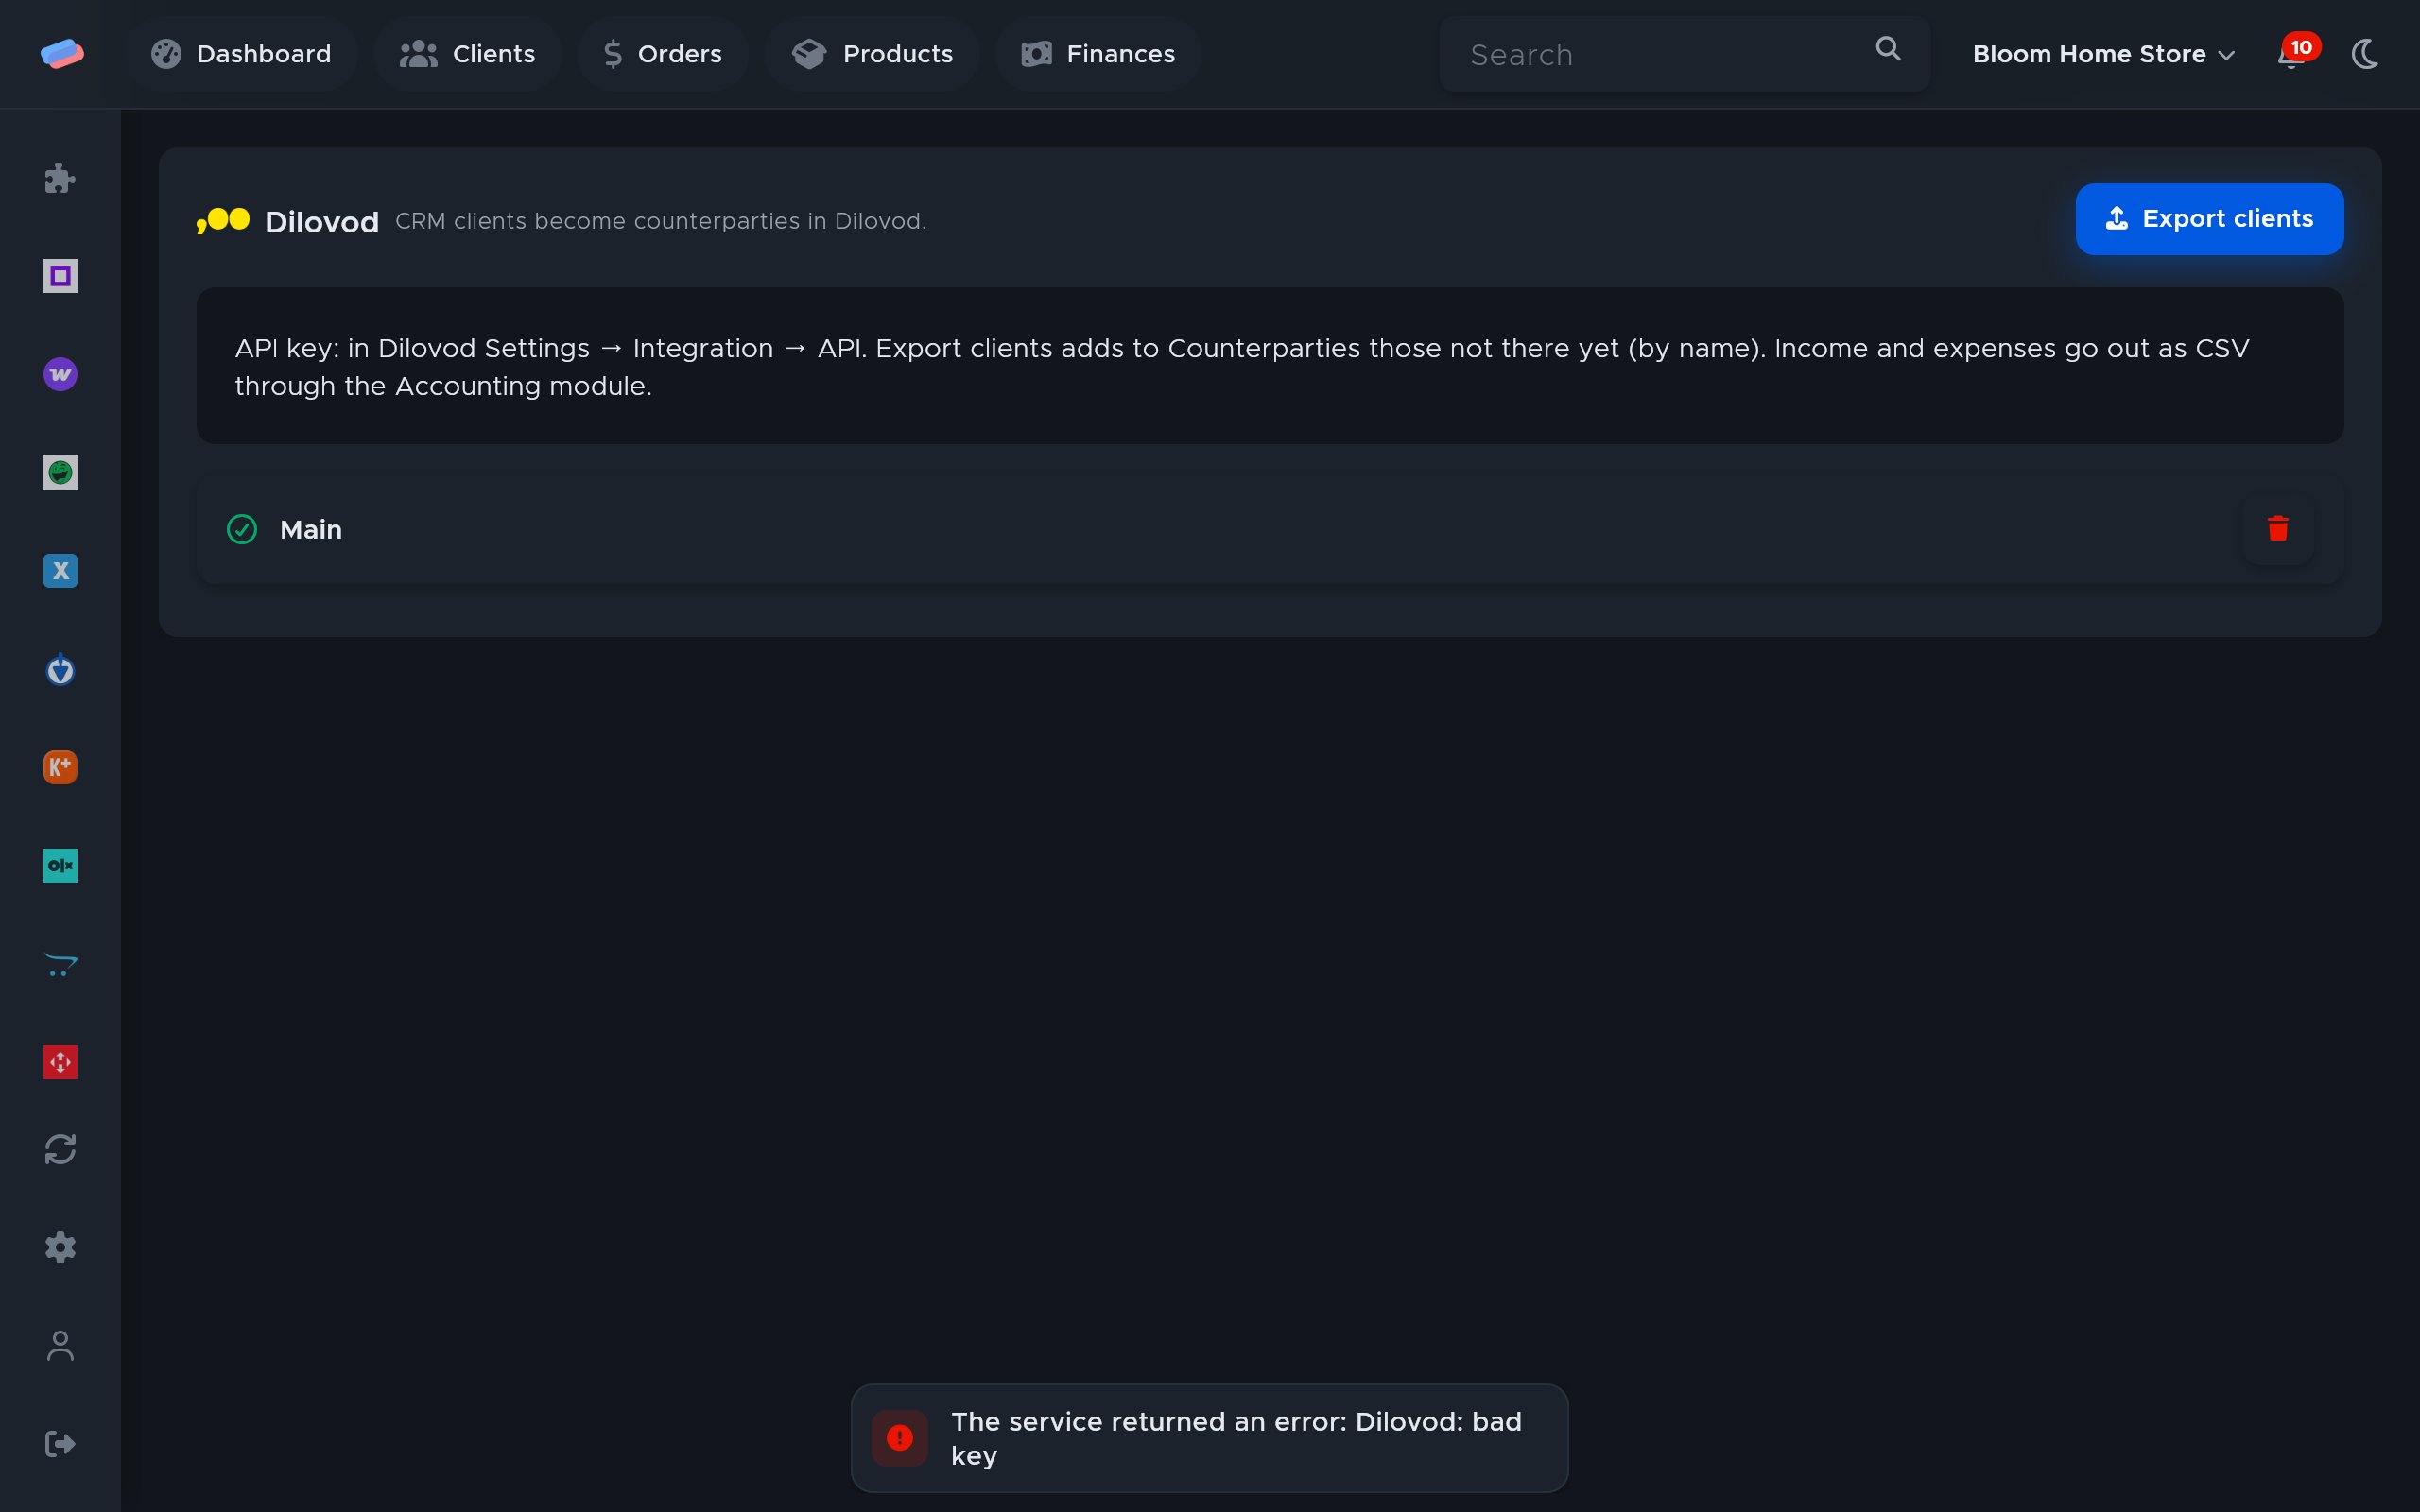Click 'CRM clients become counterparties in Dilovod.' text
The height and width of the screenshot is (1512, 2420).
[x=661, y=221]
